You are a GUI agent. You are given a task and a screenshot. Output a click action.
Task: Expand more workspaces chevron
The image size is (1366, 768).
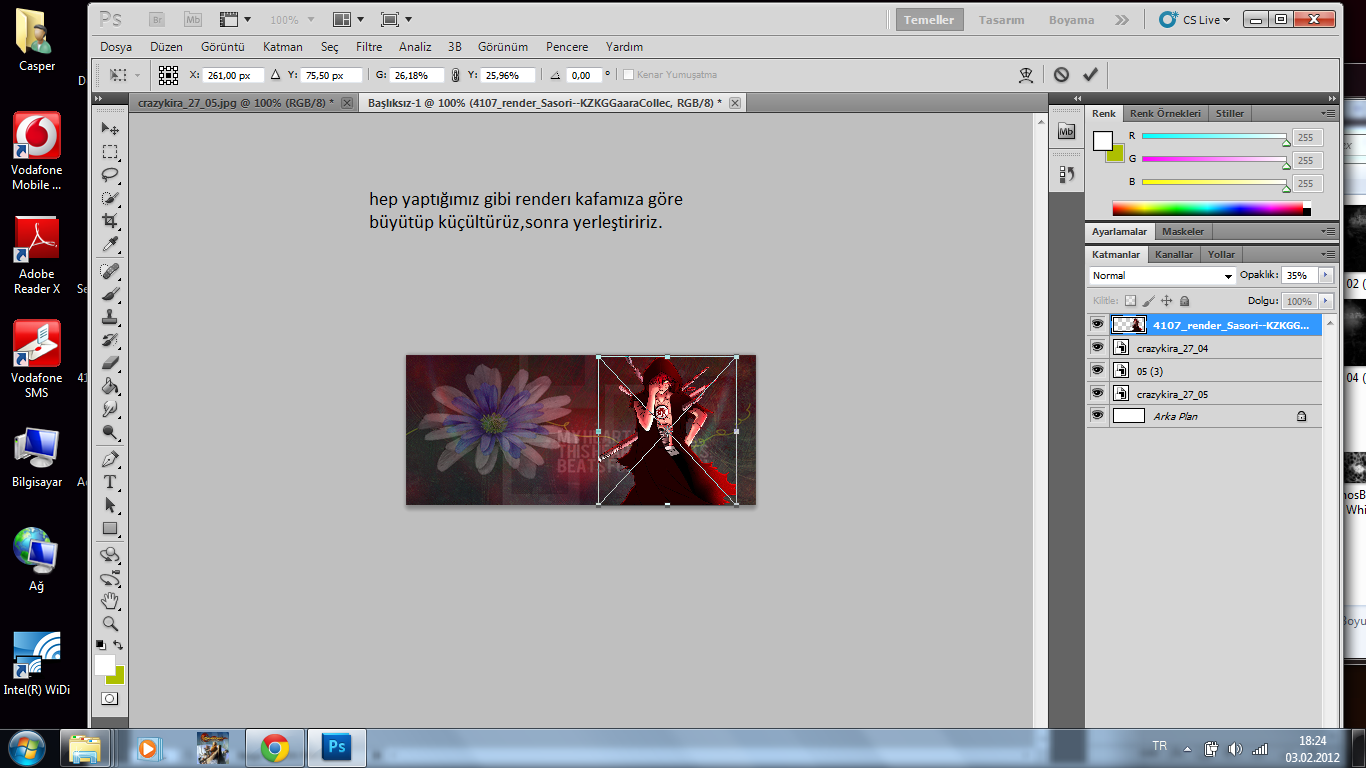point(1122,19)
